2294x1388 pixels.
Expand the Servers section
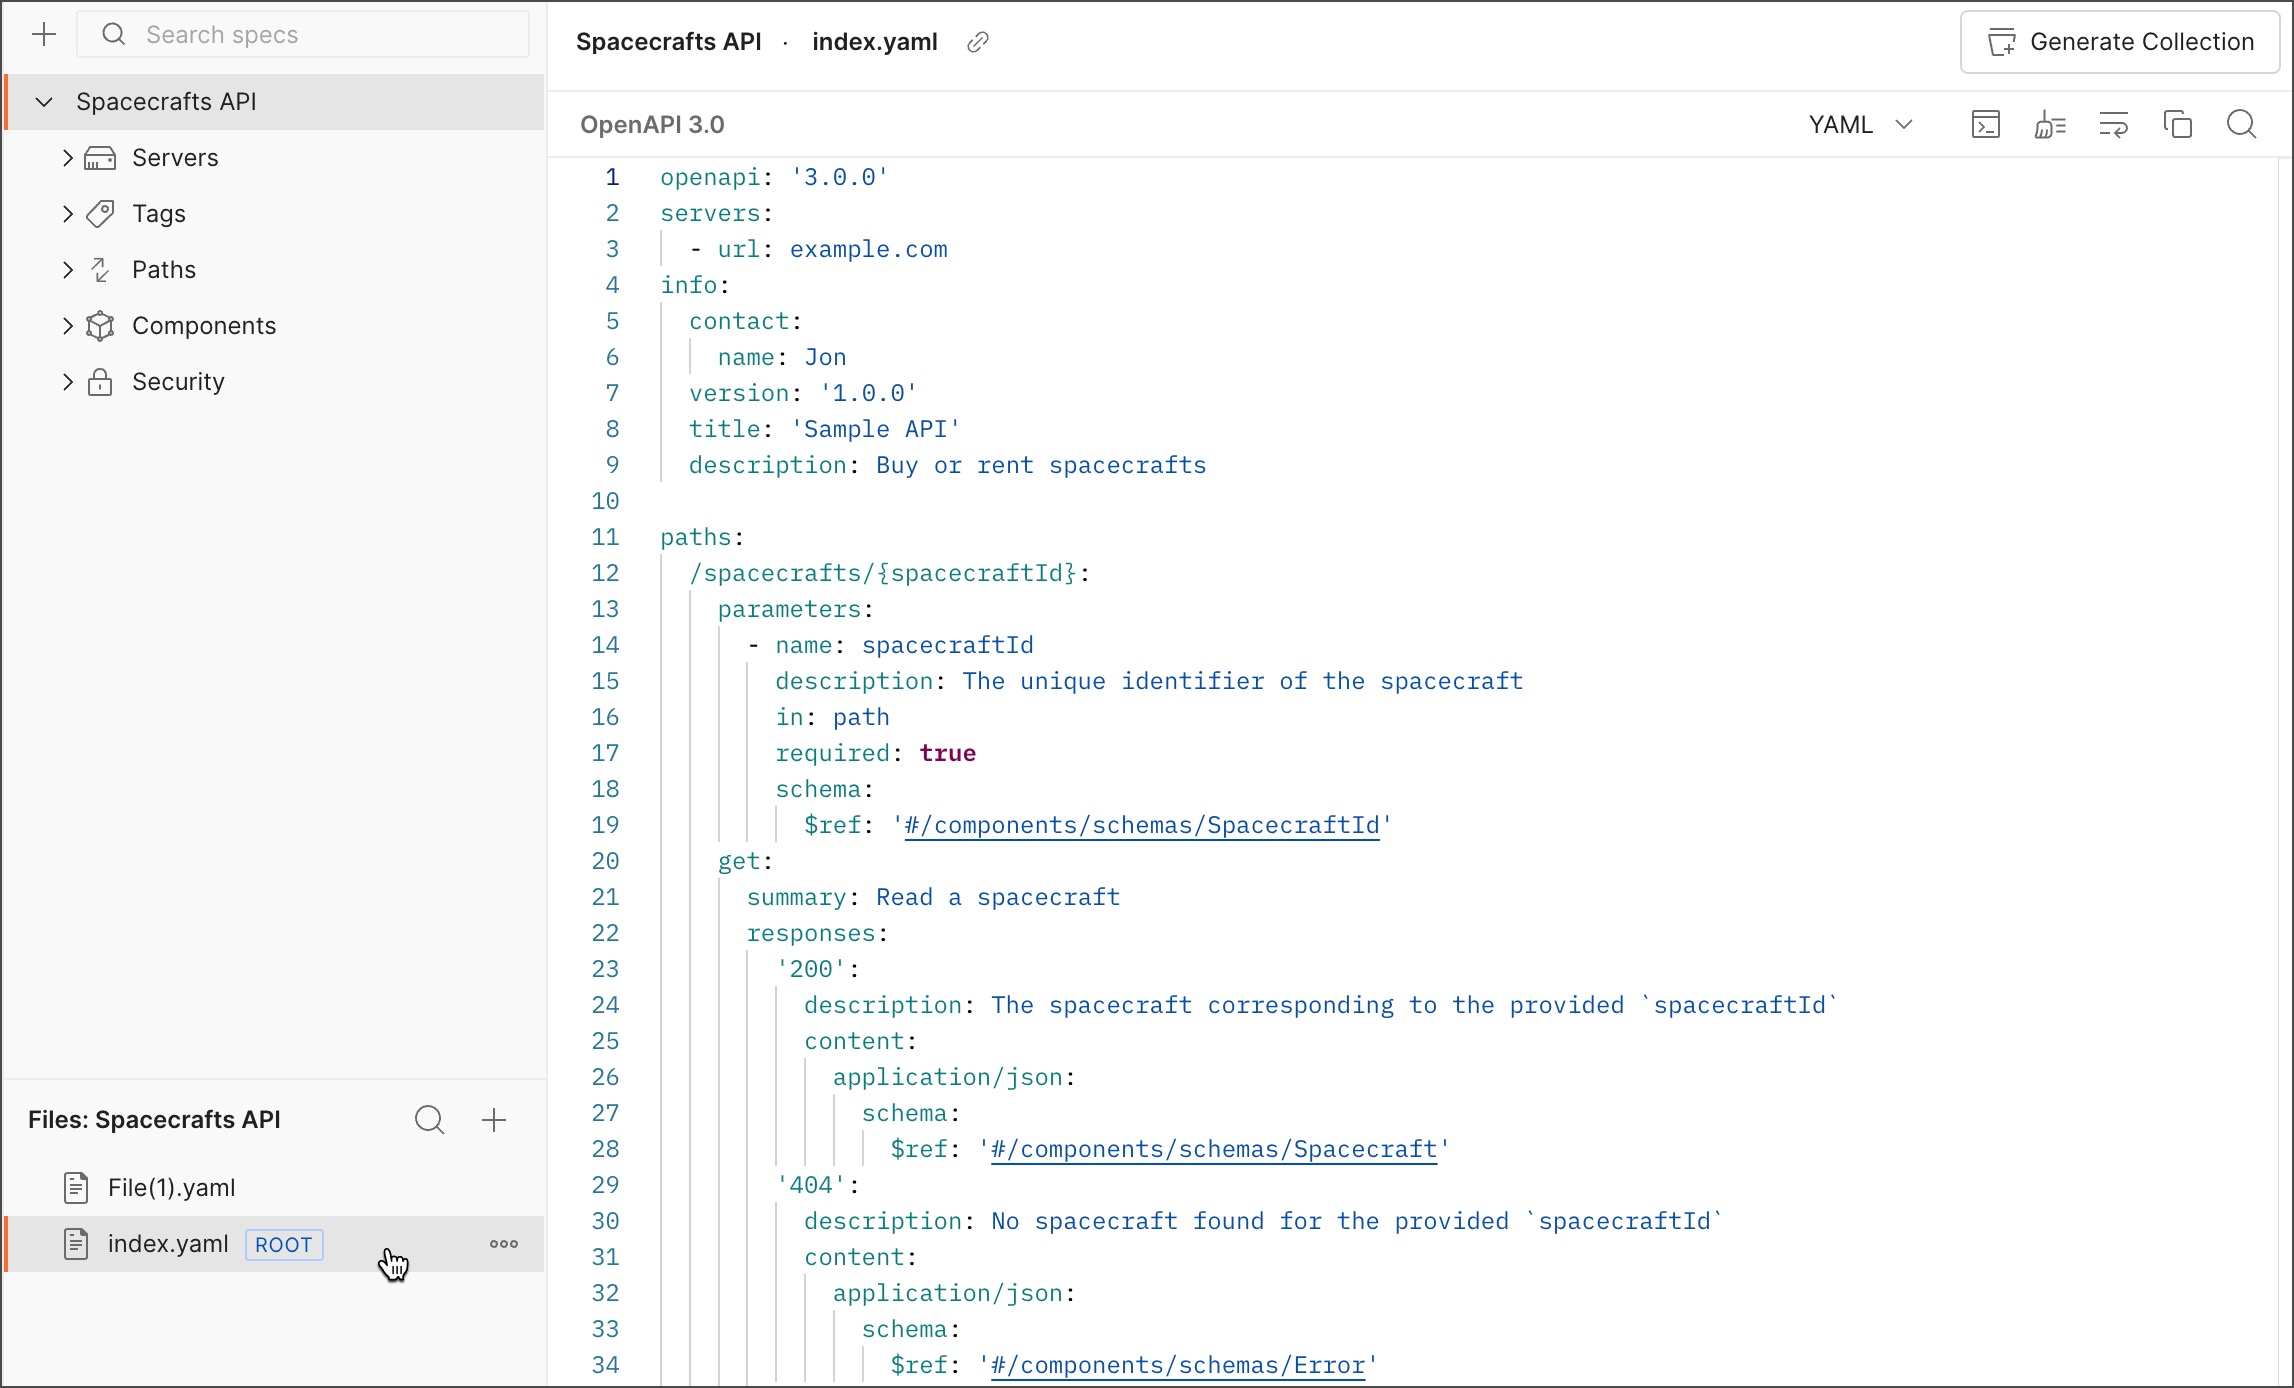pos(67,157)
